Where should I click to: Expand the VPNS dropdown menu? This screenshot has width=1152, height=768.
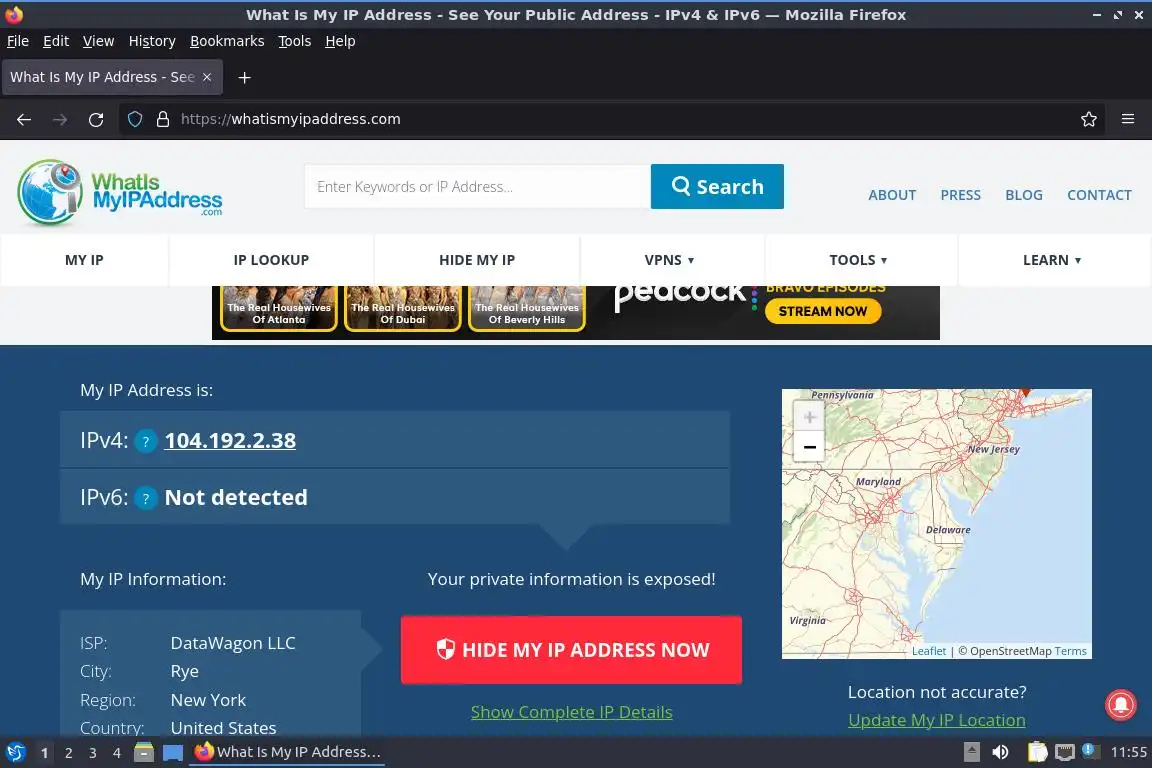(669, 260)
